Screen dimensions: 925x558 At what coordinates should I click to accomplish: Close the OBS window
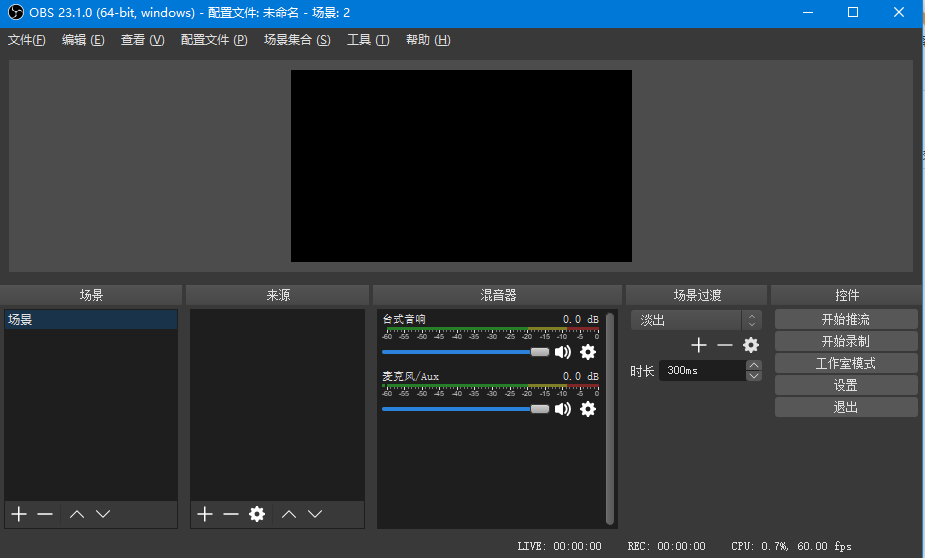tap(899, 12)
